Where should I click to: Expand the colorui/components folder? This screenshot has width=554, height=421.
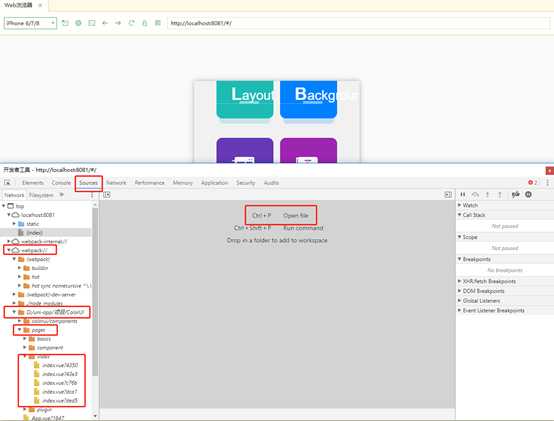click(20, 321)
